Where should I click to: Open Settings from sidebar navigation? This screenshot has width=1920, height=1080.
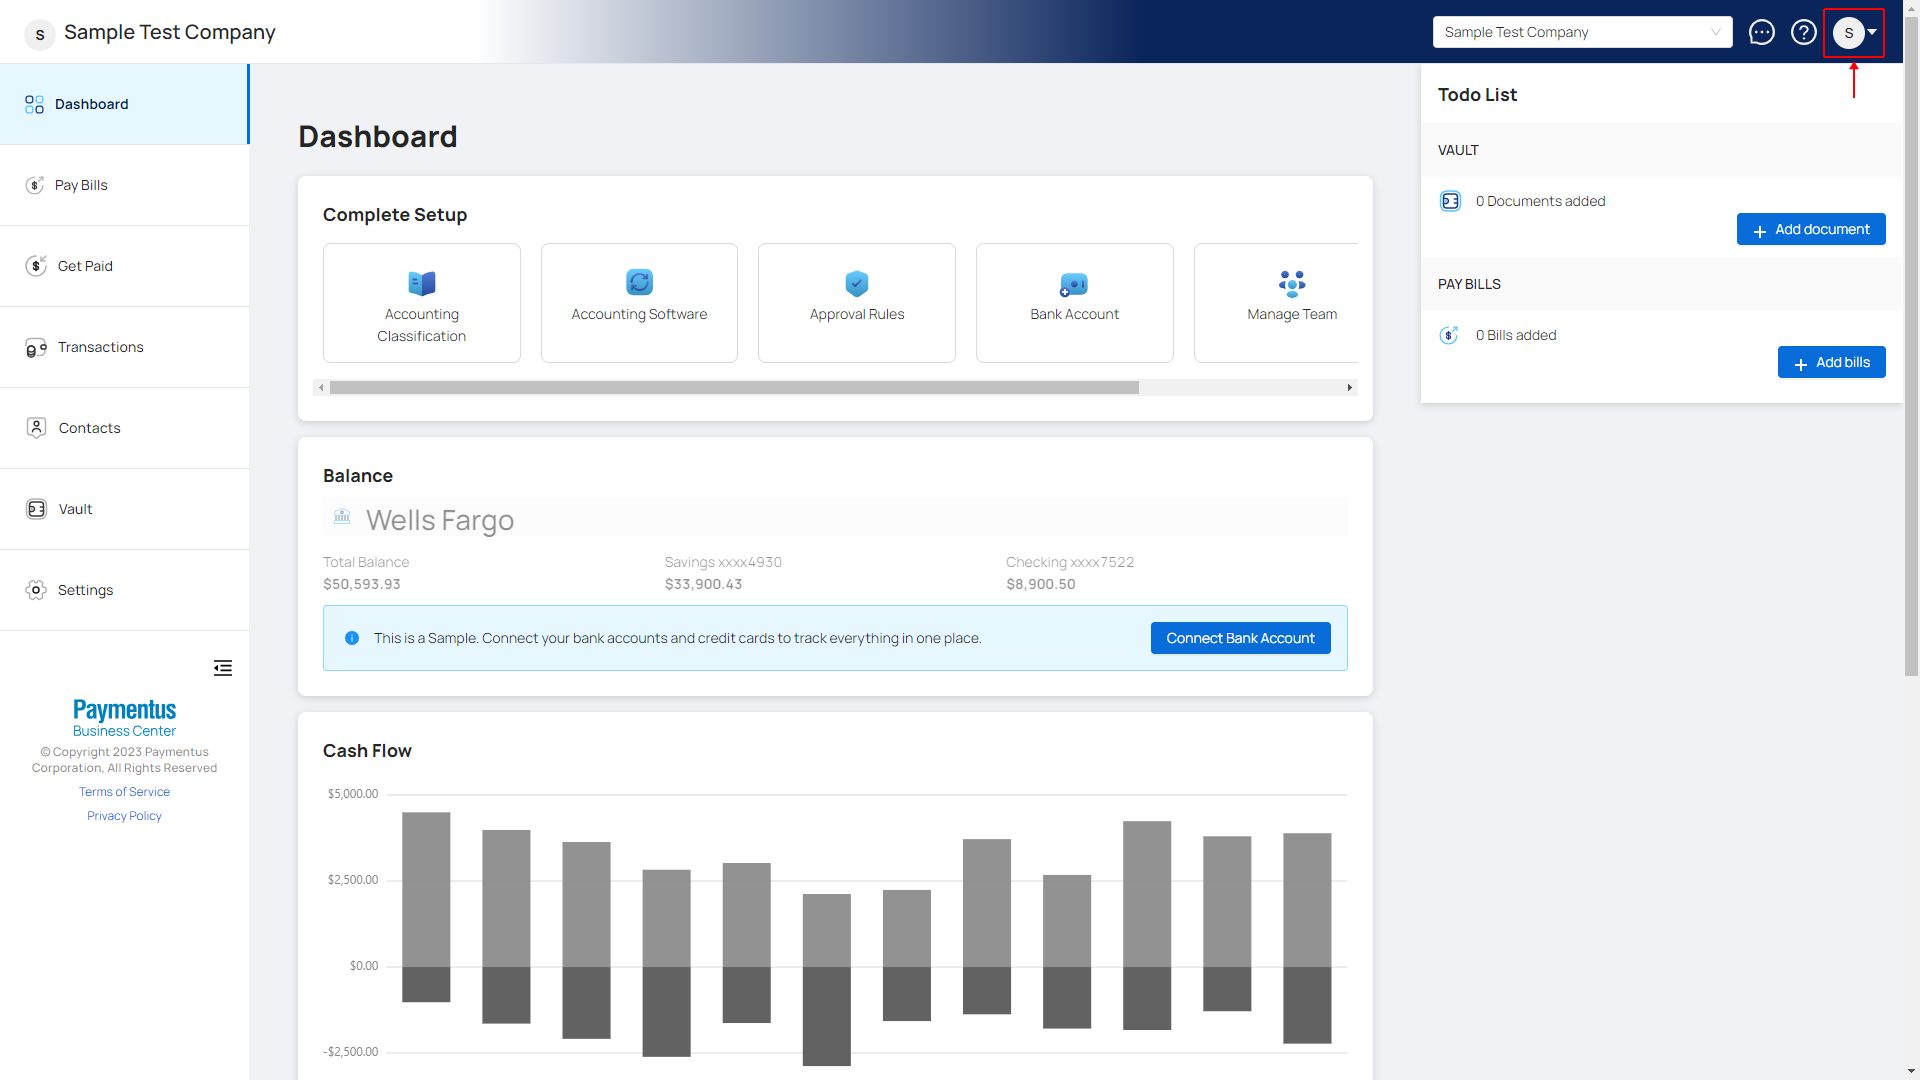coord(85,590)
